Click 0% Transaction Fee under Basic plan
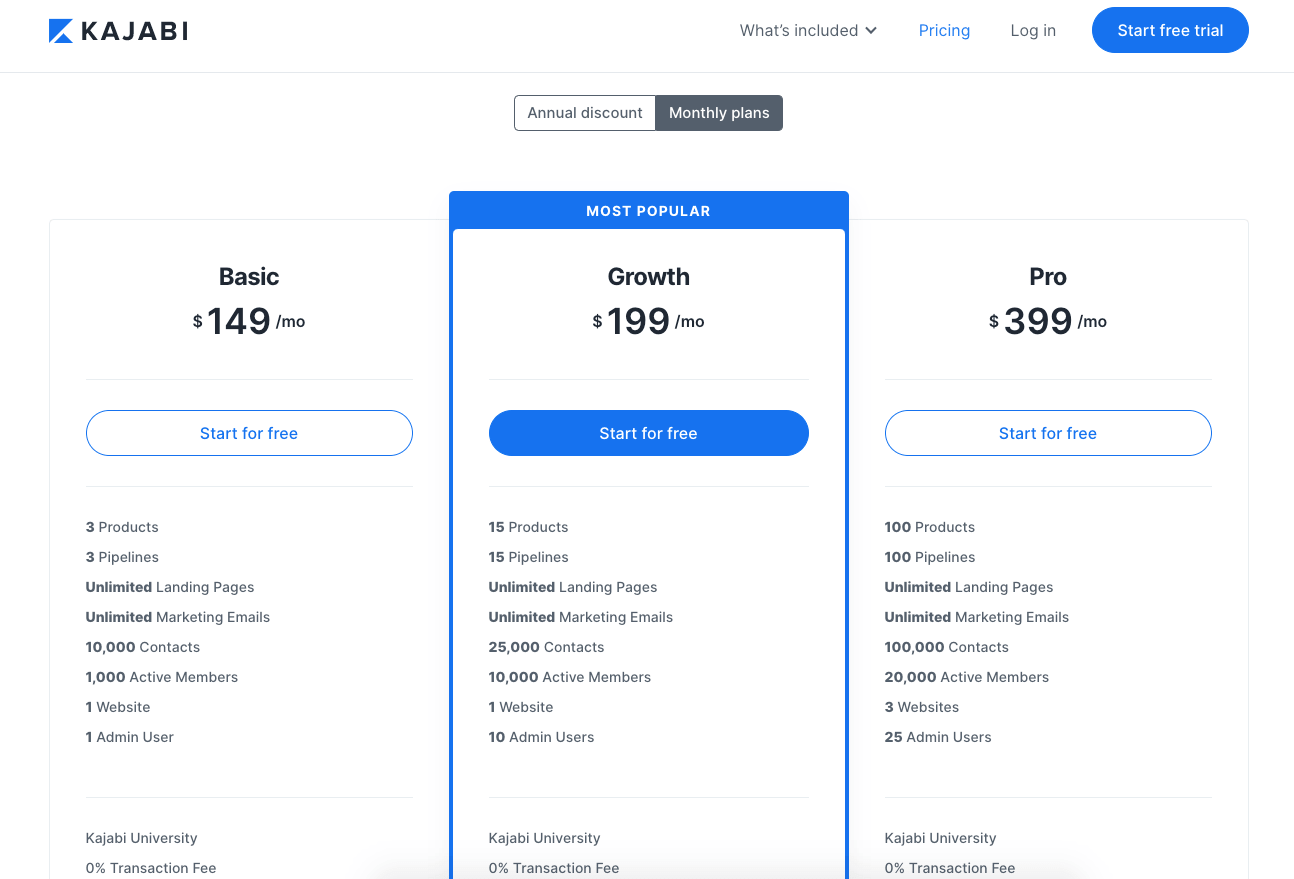This screenshot has width=1294, height=879. (151, 868)
